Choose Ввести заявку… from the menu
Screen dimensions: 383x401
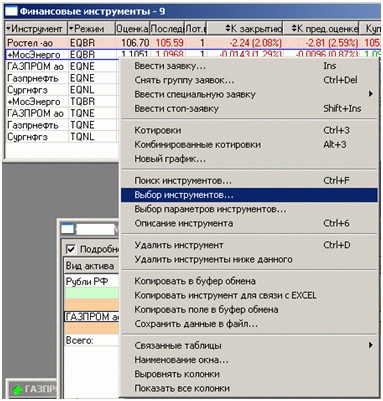point(249,66)
